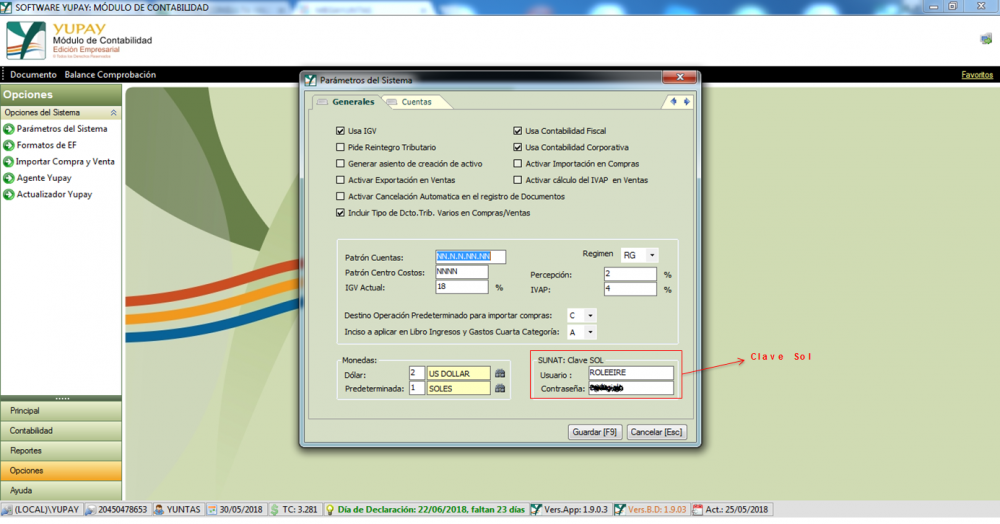Click the Patrón Centro Costos field

[x=462, y=272]
